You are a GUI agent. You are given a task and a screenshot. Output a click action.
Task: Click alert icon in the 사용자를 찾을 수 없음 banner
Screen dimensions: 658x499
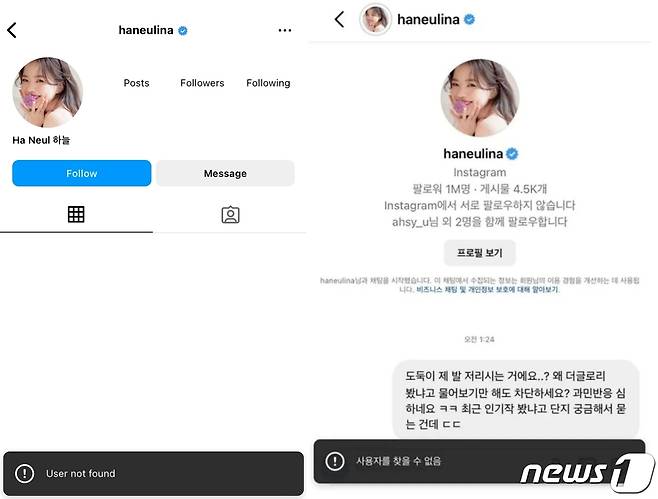click(x=334, y=461)
